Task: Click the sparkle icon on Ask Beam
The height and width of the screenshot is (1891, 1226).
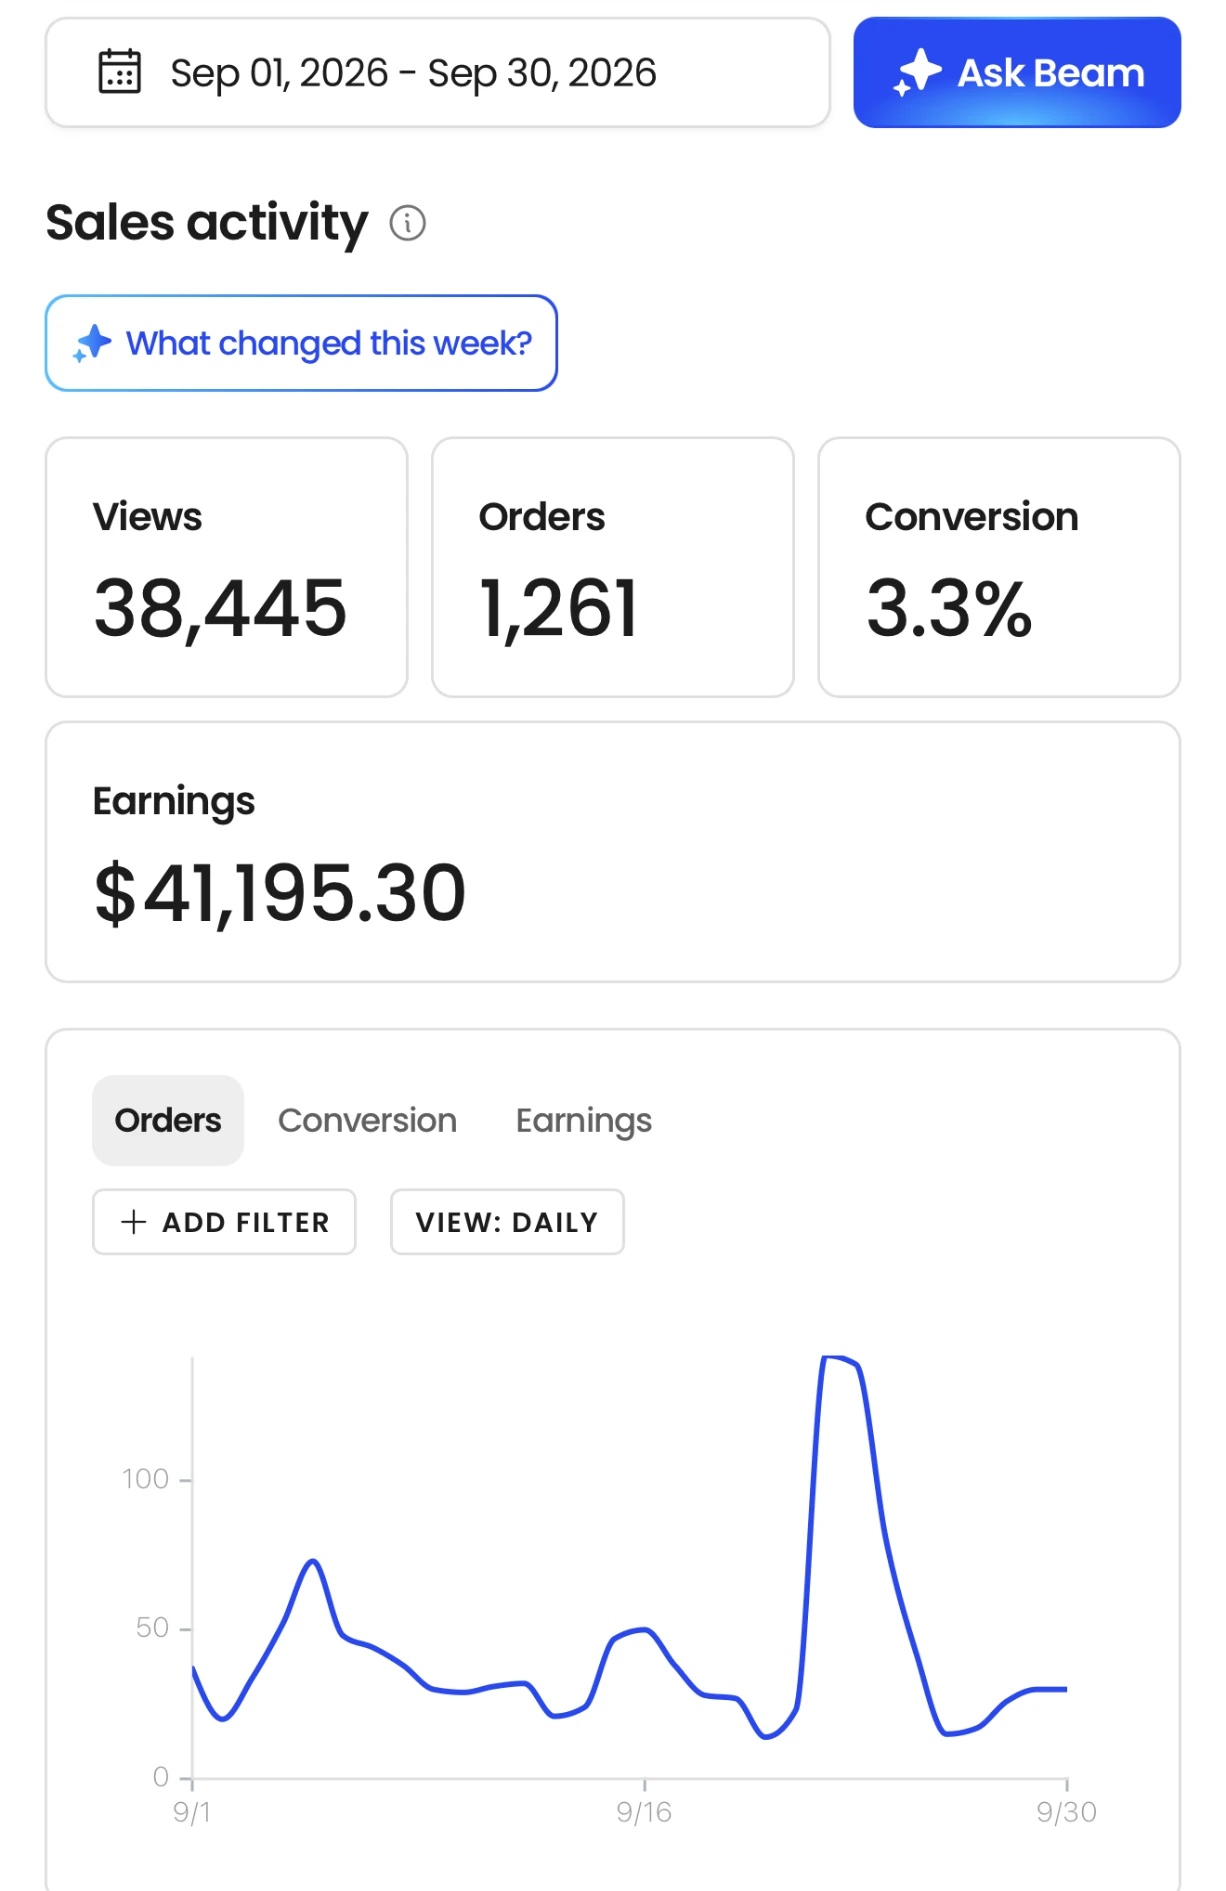Action: point(917,73)
